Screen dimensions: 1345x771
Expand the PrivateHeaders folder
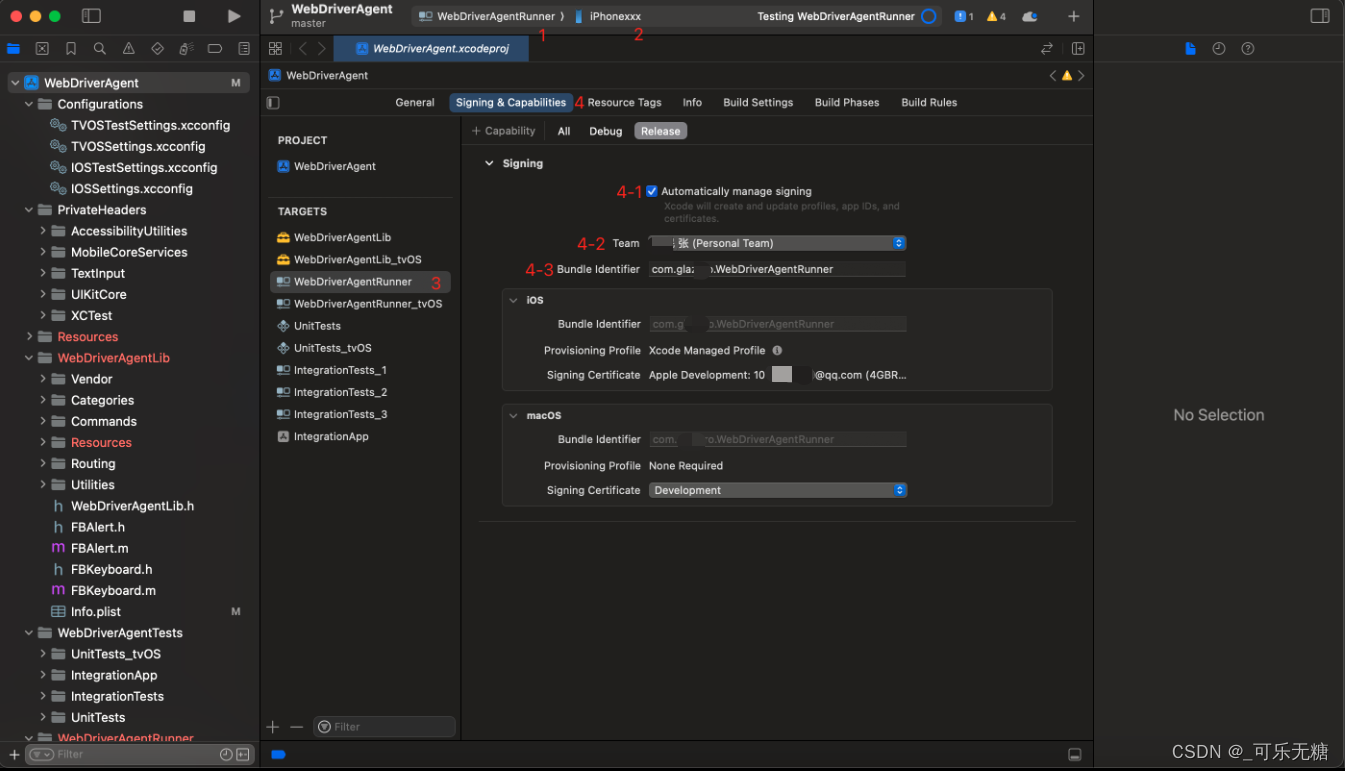(x=30, y=210)
